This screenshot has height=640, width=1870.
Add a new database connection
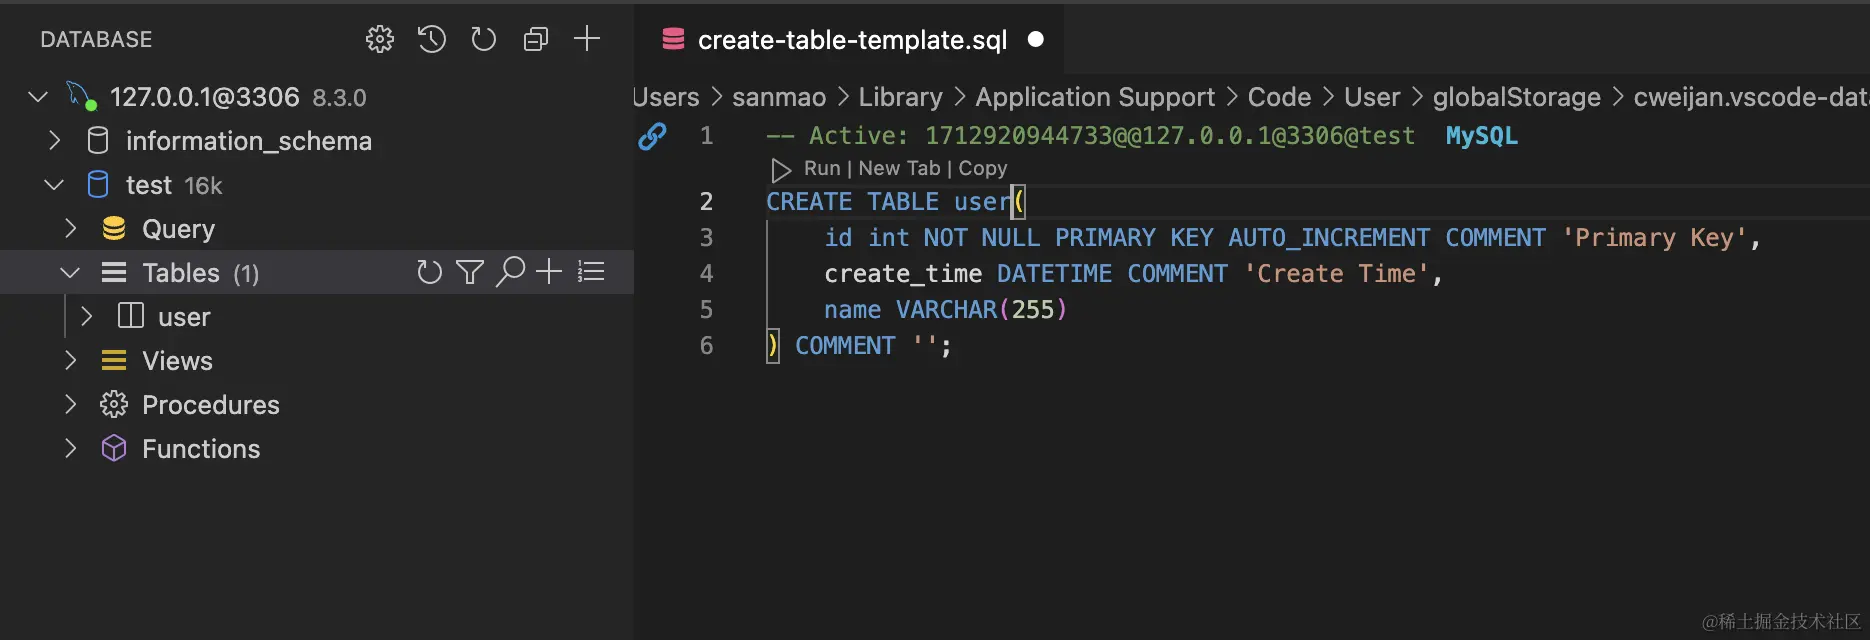[x=587, y=39]
